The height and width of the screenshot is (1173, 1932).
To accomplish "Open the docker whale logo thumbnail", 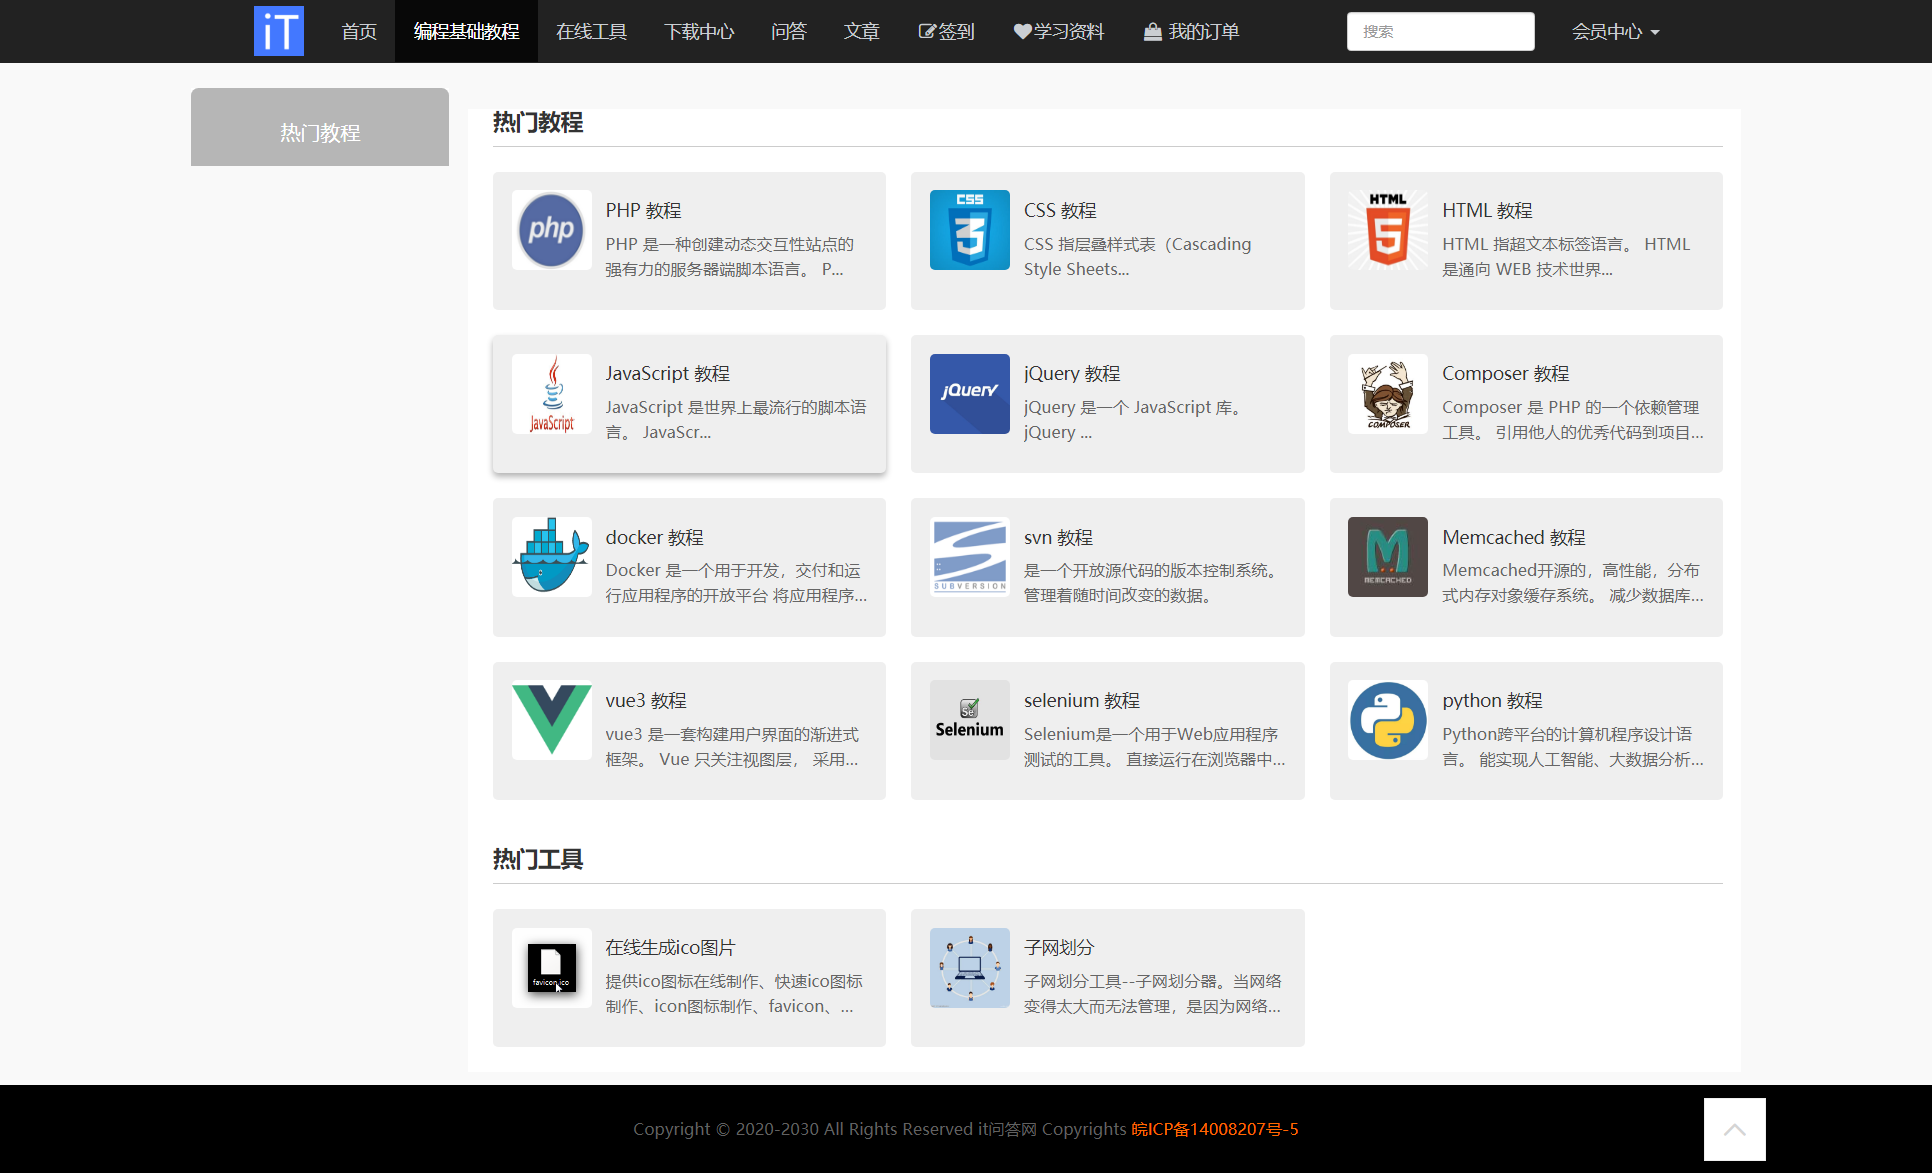I will pos(552,557).
